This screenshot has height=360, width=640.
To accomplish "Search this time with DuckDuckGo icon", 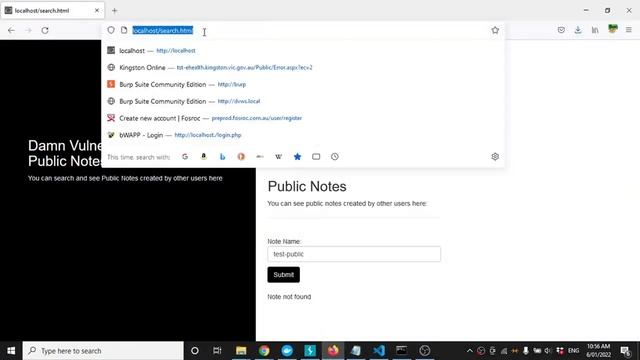I will [x=241, y=157].
